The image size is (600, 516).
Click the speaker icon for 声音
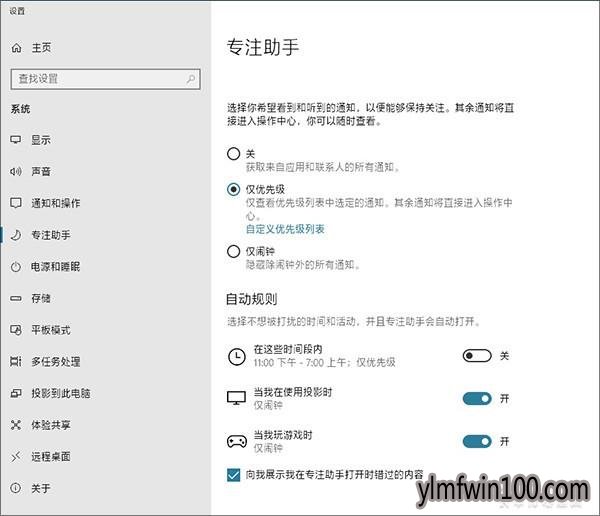click(16, 171)
